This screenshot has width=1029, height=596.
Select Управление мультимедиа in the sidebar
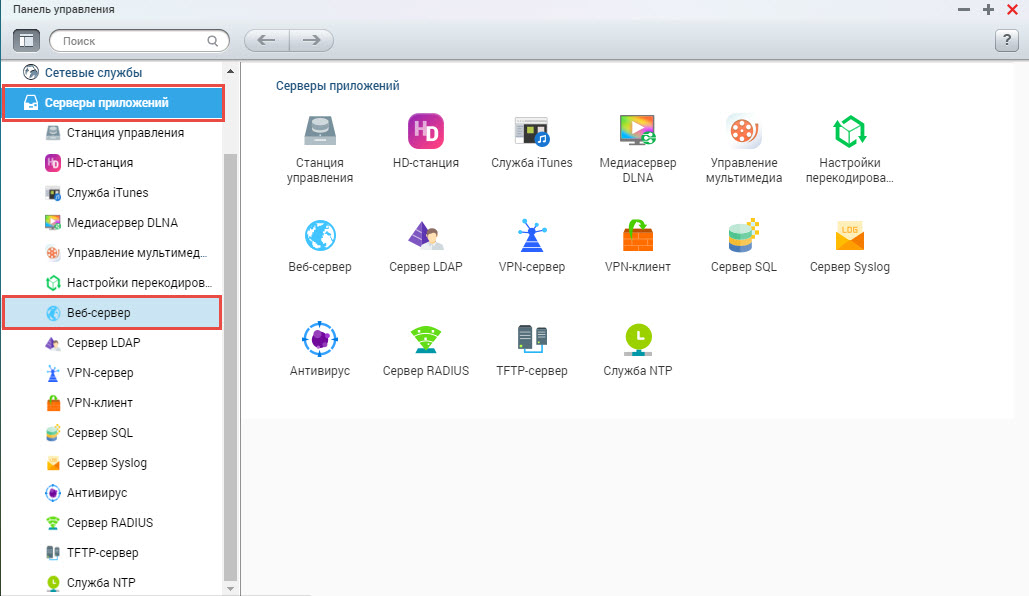[113, 253]
